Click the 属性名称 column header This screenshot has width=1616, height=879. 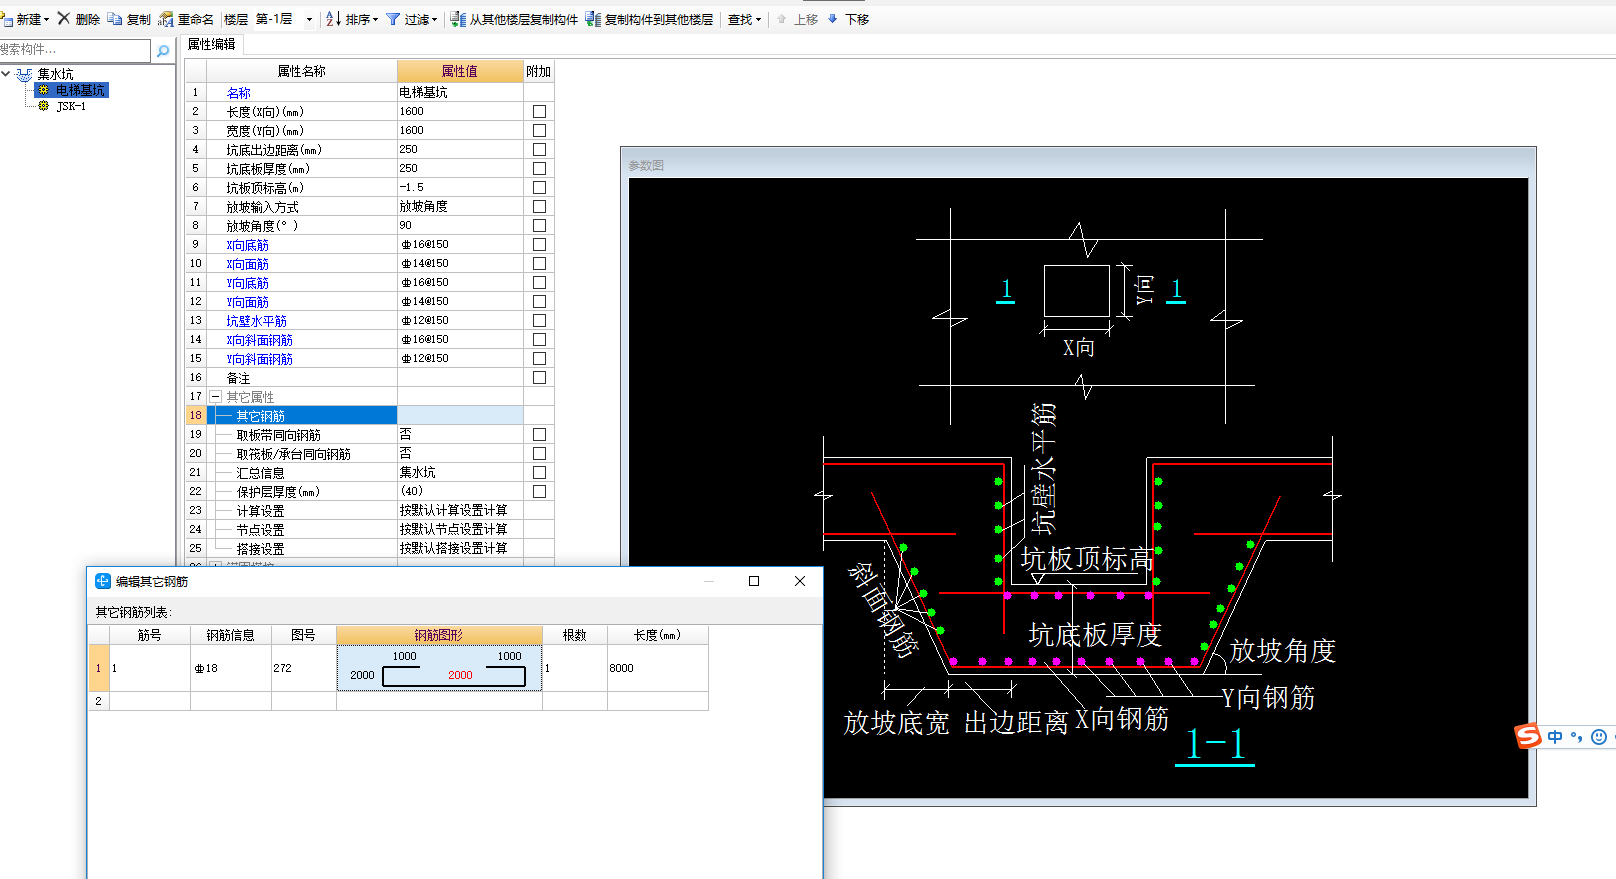click(302, 71)
